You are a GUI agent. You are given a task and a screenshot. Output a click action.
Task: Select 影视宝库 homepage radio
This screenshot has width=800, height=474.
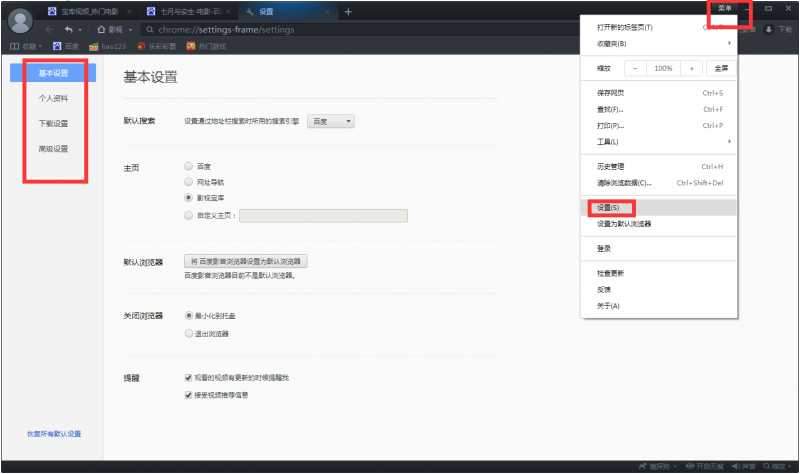coord(188,197)
